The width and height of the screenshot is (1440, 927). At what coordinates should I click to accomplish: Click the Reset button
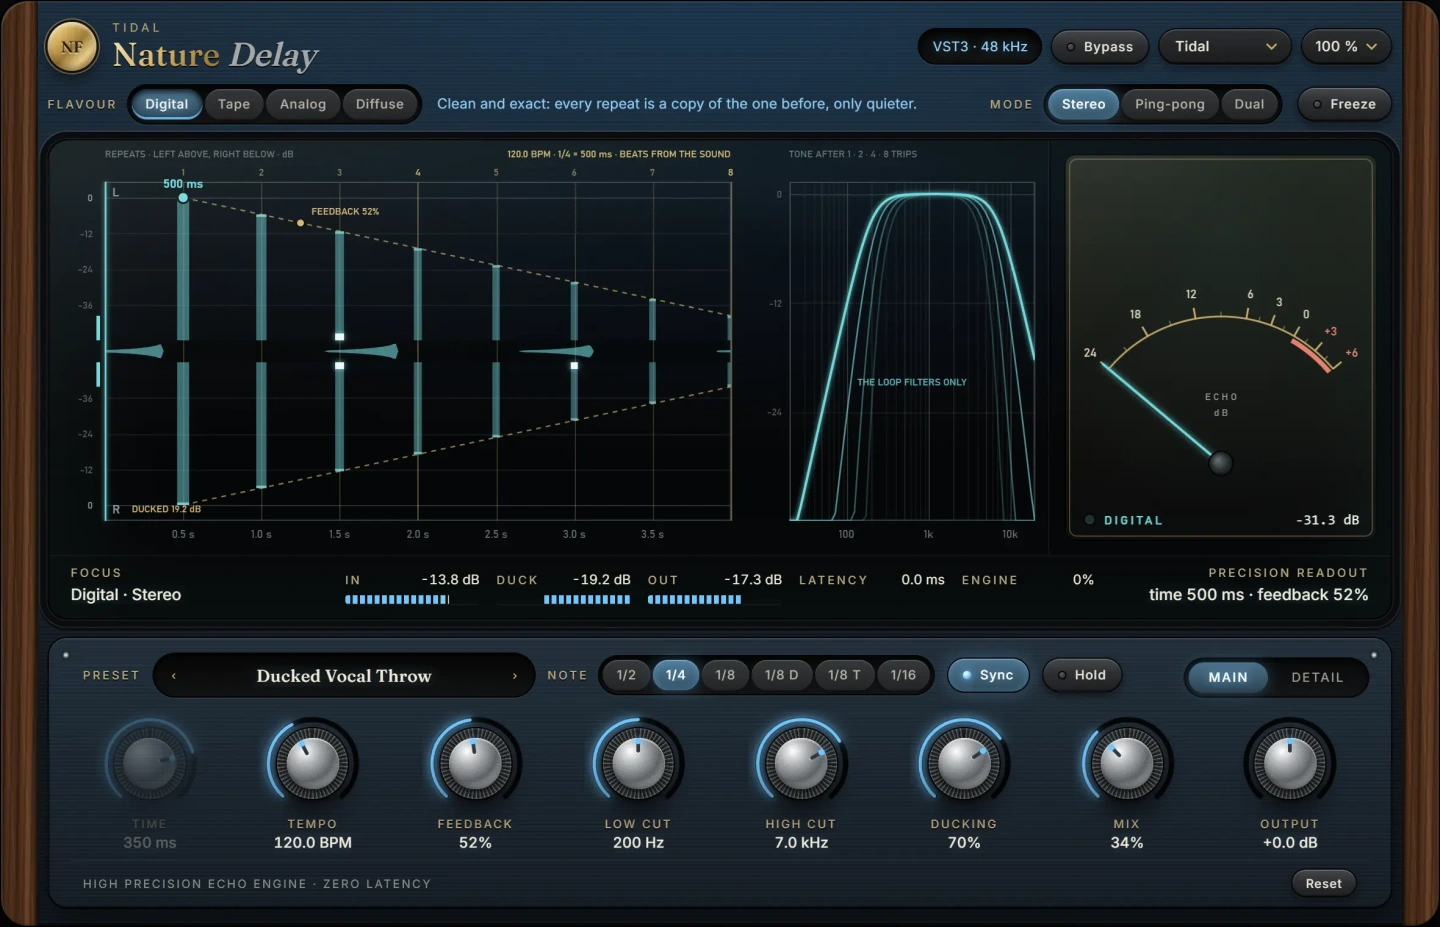pyautogui.click(x=1323, y=883)
